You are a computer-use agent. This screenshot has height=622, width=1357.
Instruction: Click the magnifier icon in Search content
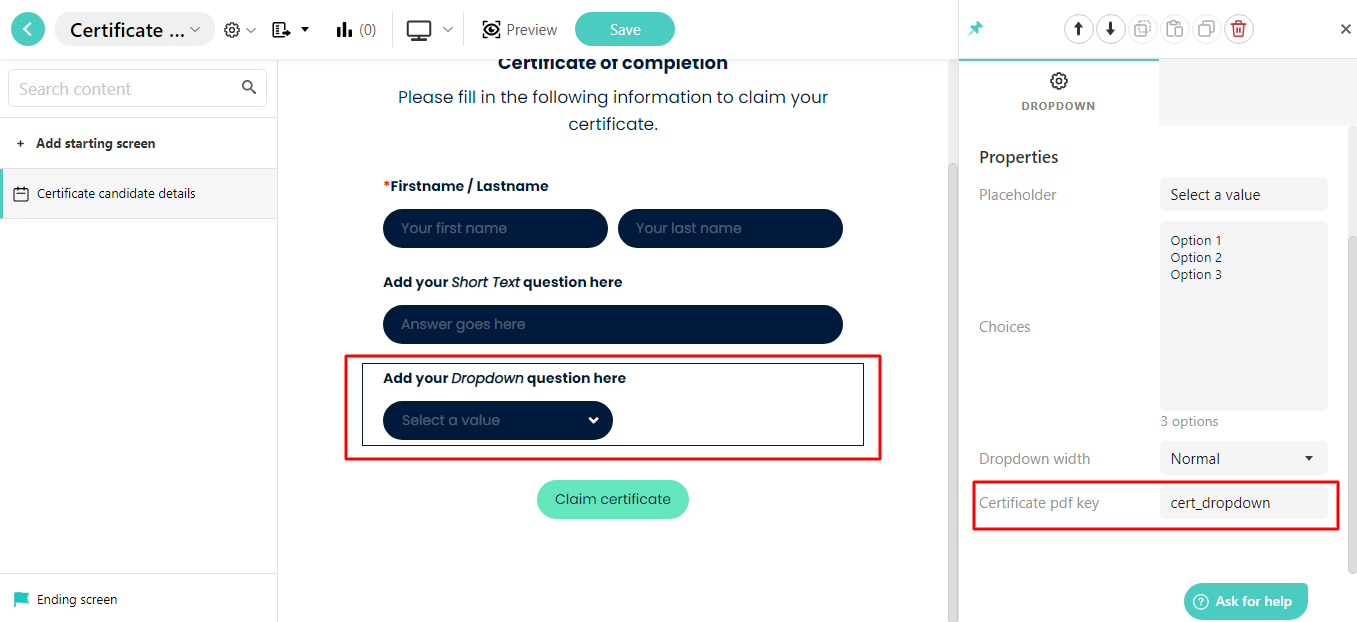[x=248, y=88]
